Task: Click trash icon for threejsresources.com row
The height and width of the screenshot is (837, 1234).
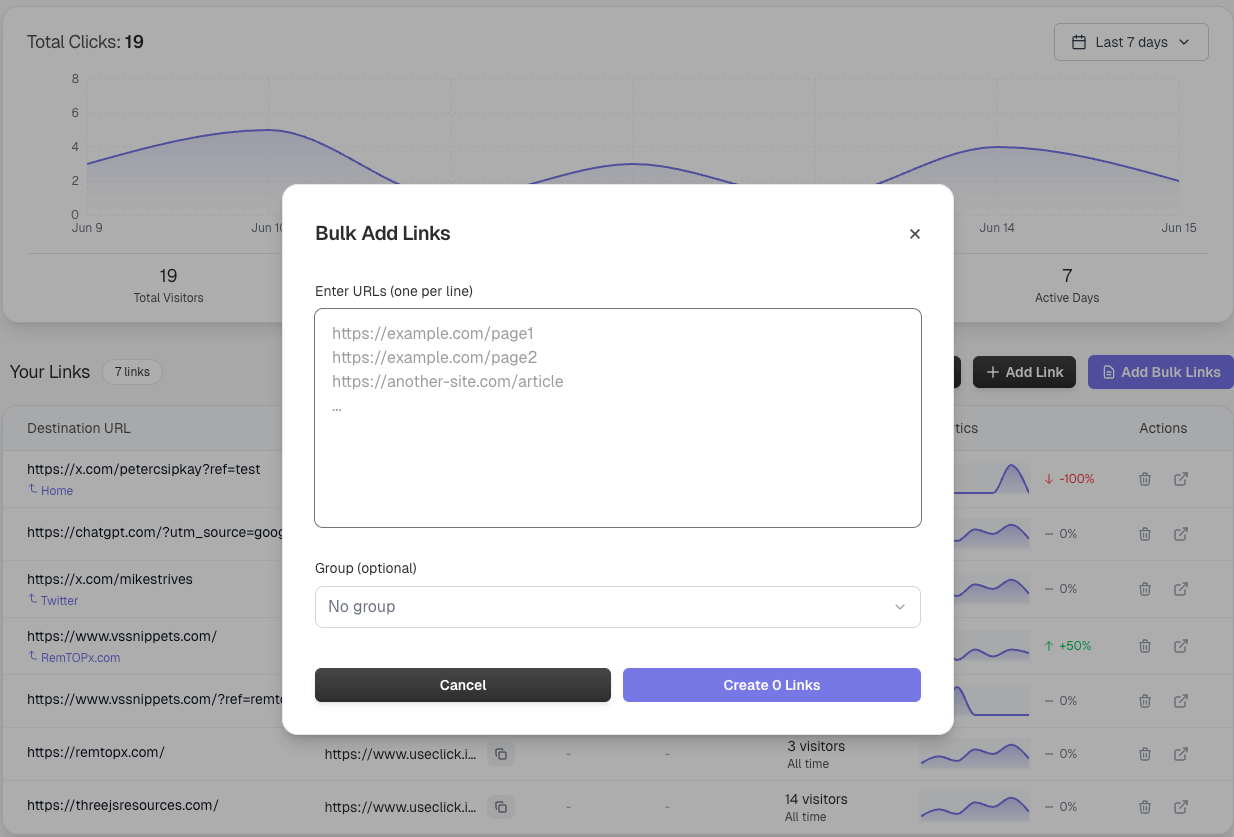Action: 1145,807
